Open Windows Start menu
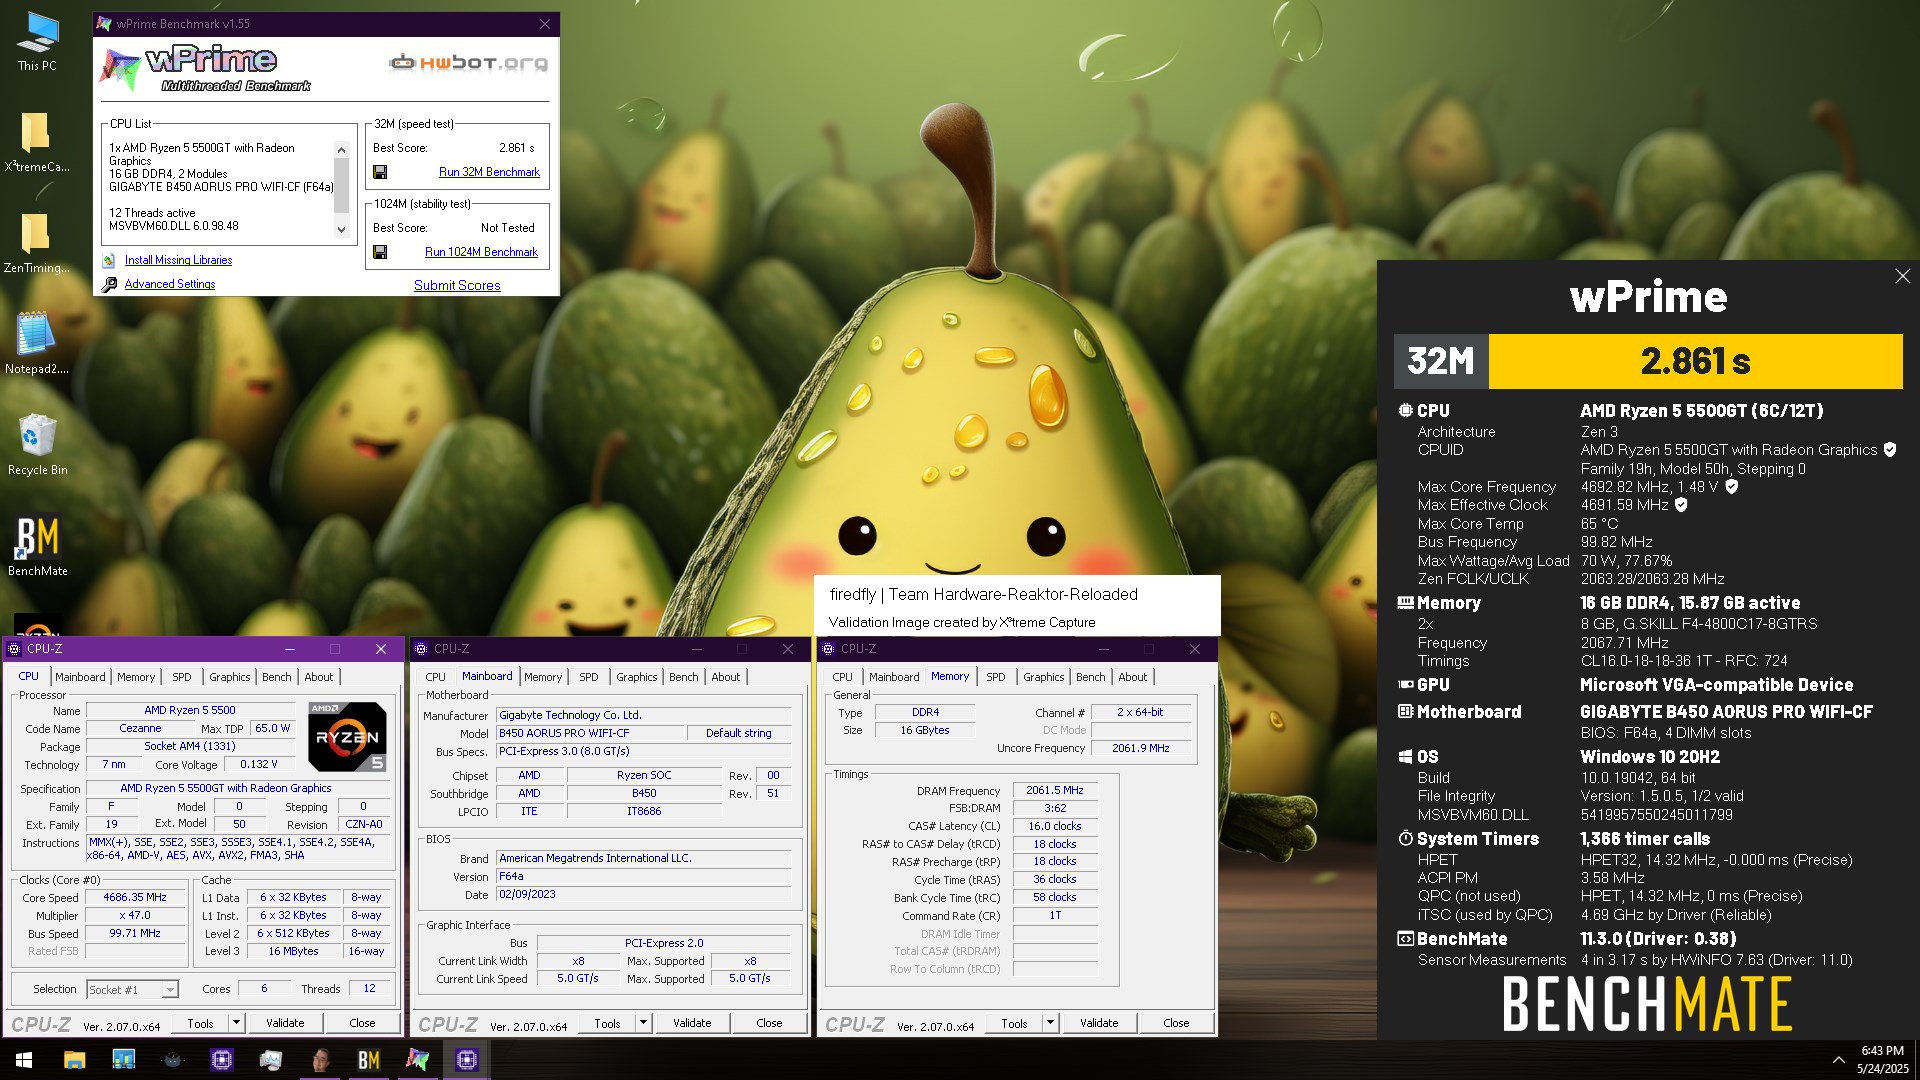Screen dimensions: 1920x1080 [x=24, y=1060]
